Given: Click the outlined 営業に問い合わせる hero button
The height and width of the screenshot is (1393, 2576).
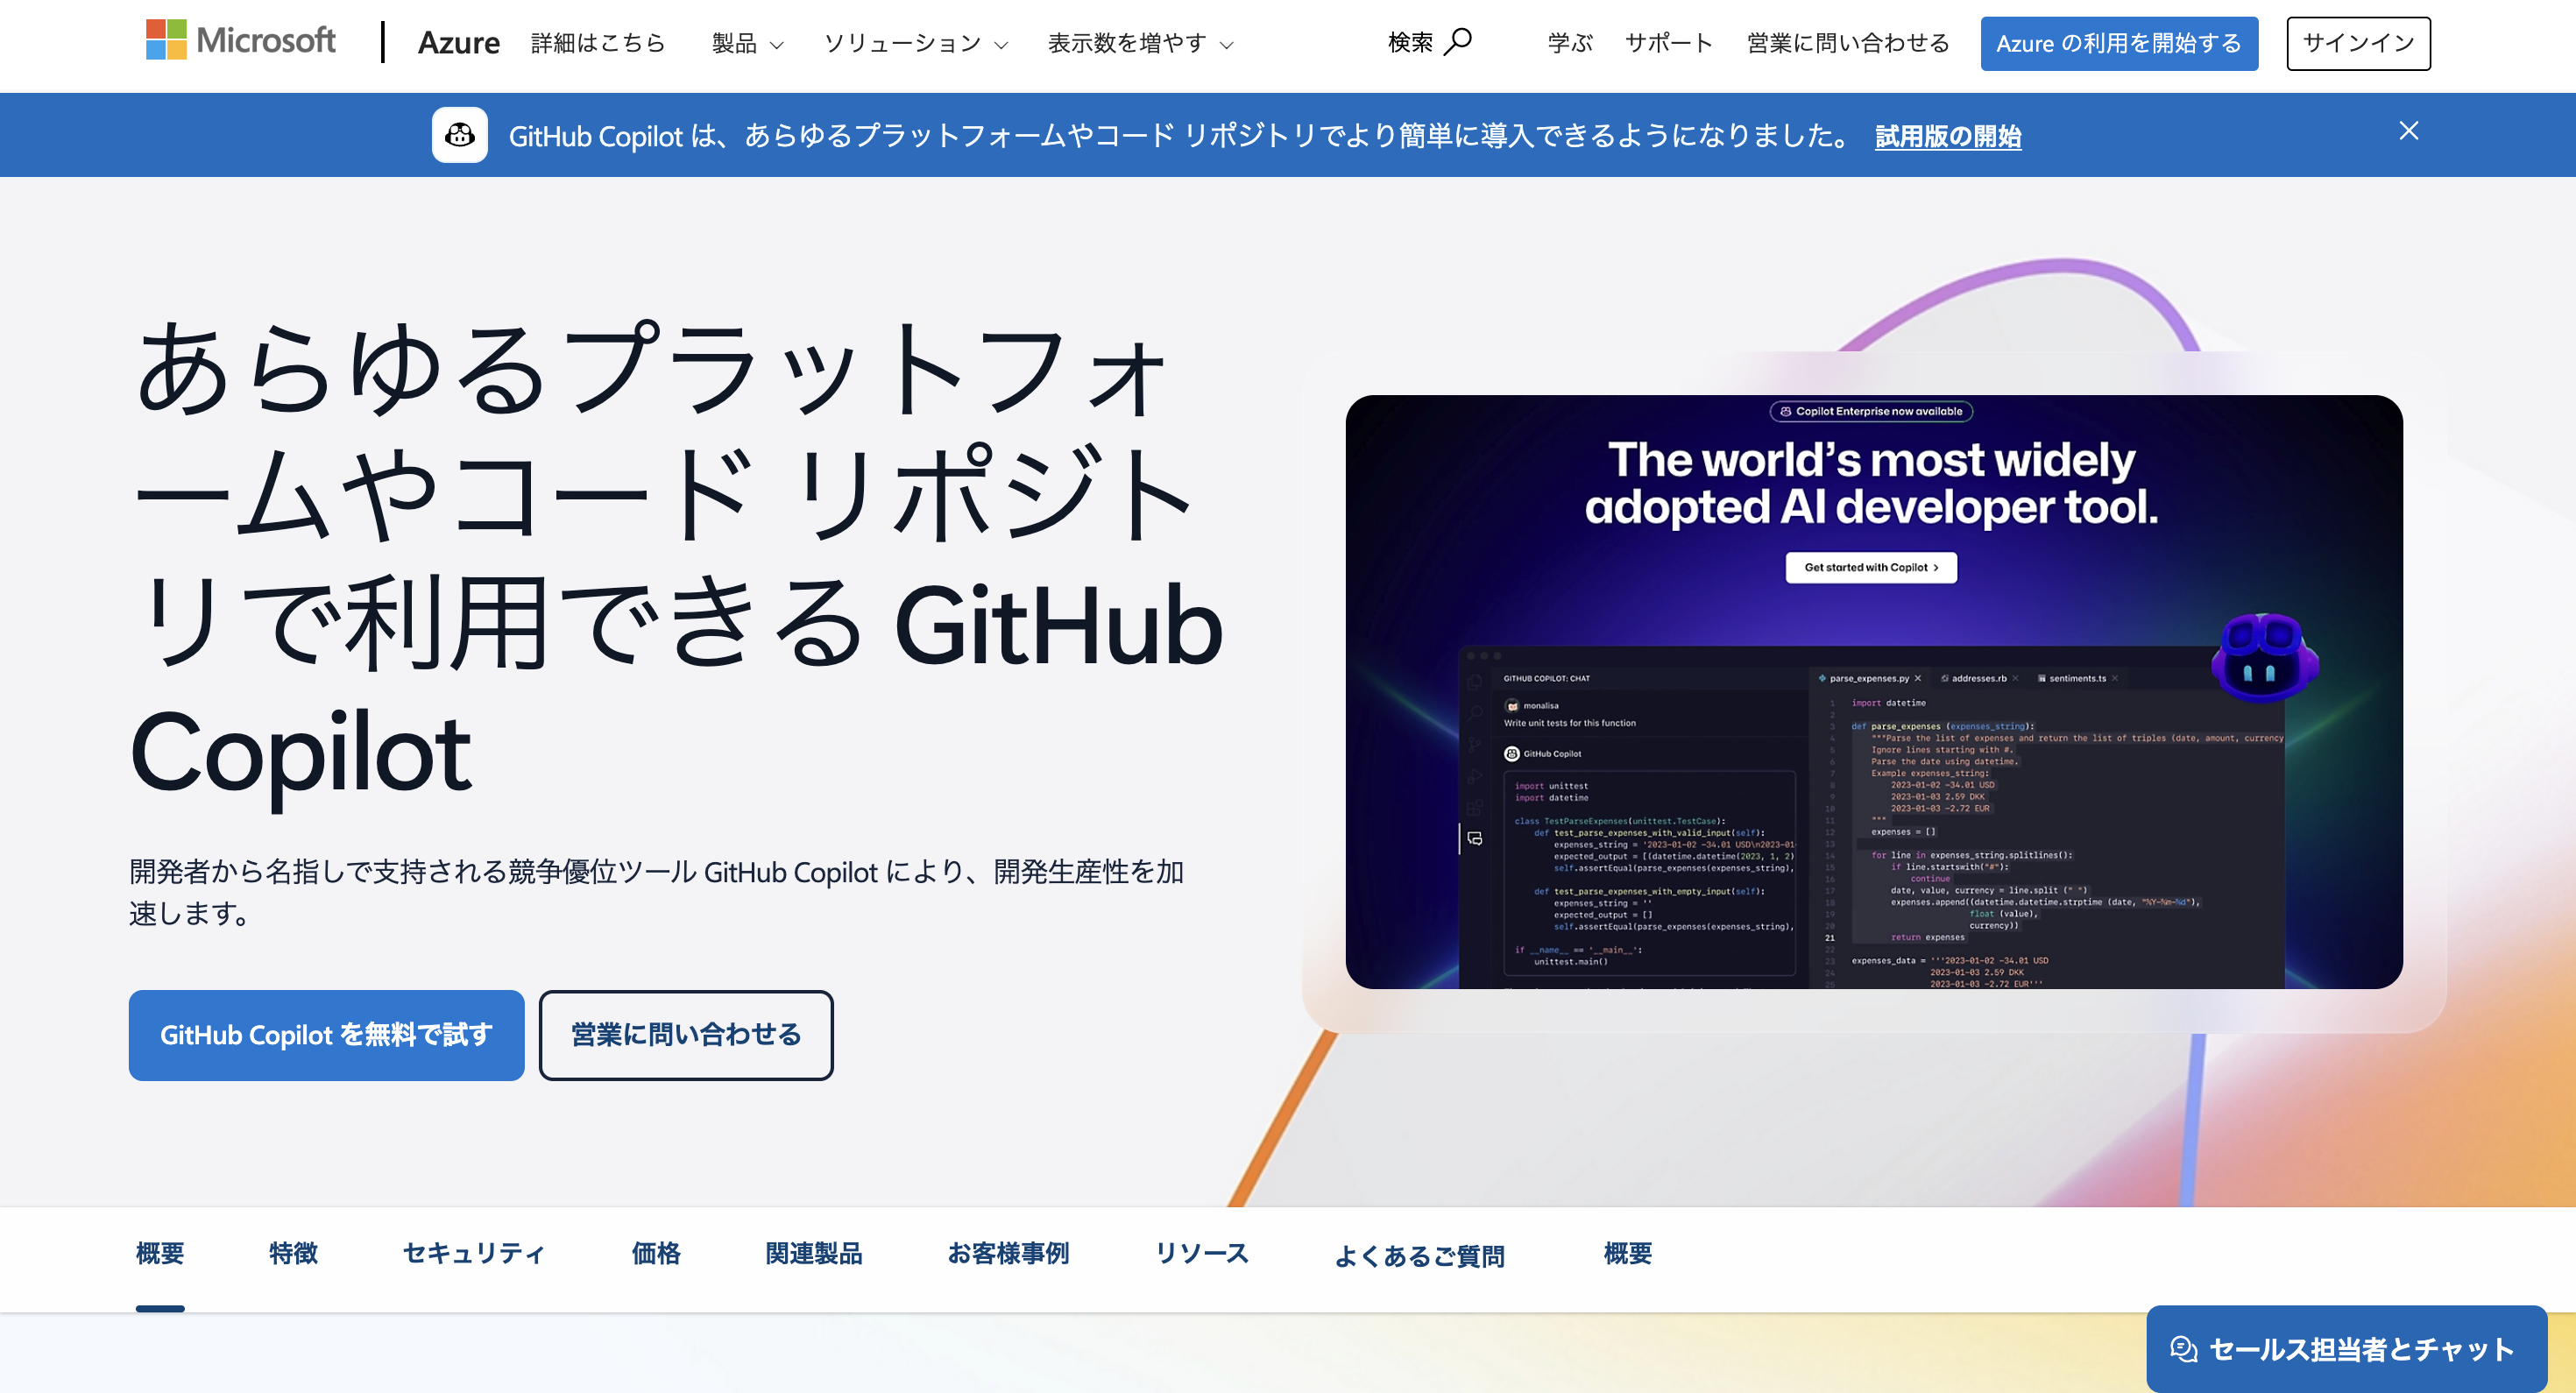Looking at the screenshot, I should click(686, 1035).
